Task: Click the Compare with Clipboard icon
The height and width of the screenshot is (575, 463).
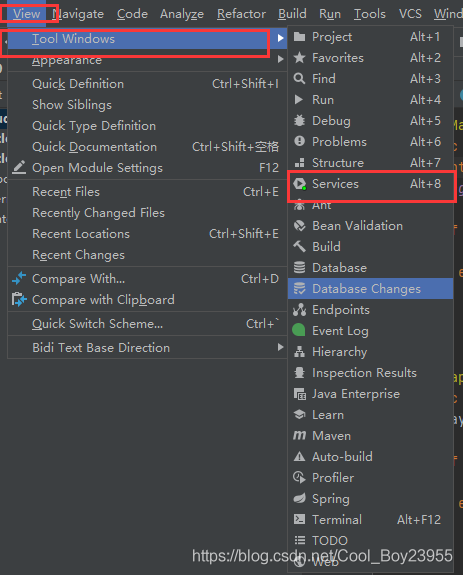Action: 19,300
